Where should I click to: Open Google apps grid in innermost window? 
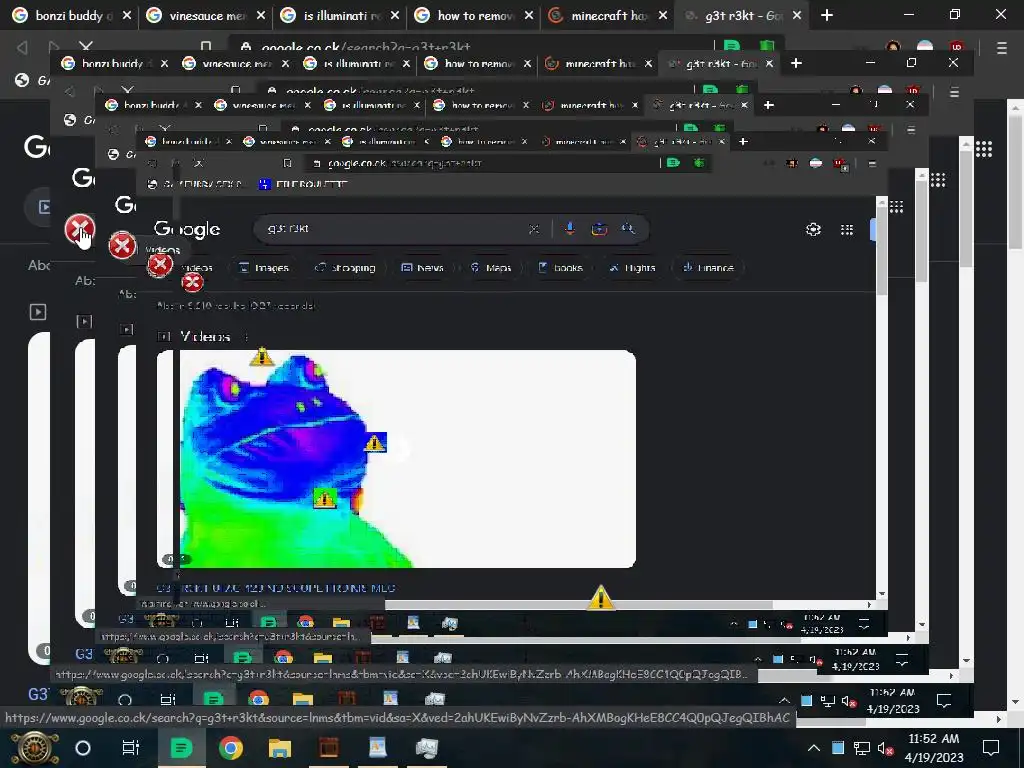pyautogui.click(x=847, y=229)
